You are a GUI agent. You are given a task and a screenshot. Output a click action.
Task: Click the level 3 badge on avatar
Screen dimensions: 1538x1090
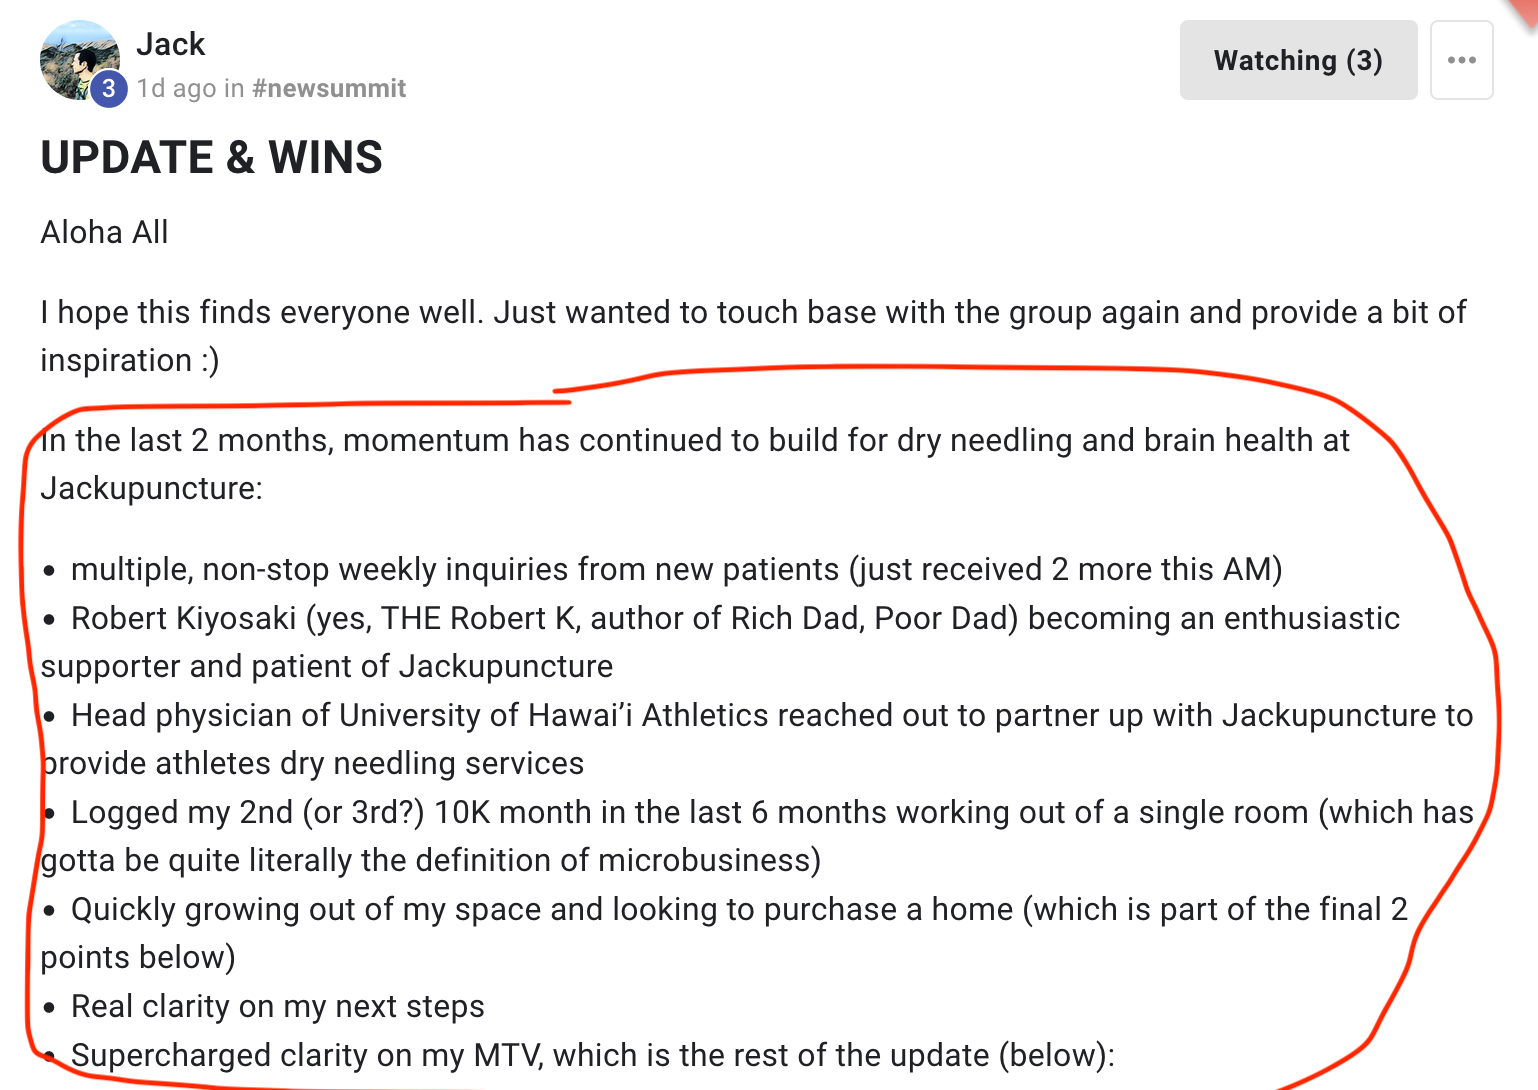point(109,89)
